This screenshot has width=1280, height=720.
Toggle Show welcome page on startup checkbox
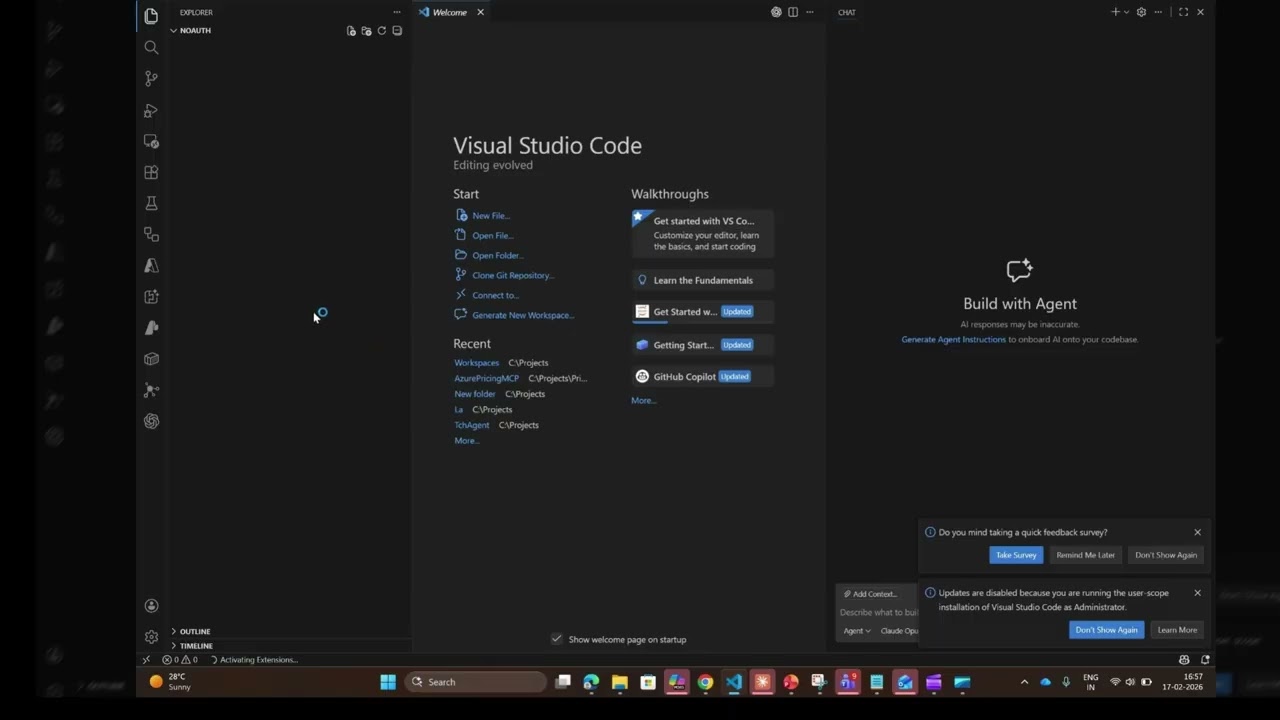pos(557,639)
